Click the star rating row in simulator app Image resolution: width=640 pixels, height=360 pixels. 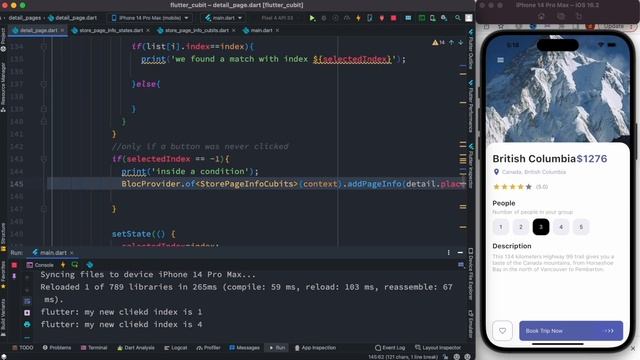[x=513, y=187]
